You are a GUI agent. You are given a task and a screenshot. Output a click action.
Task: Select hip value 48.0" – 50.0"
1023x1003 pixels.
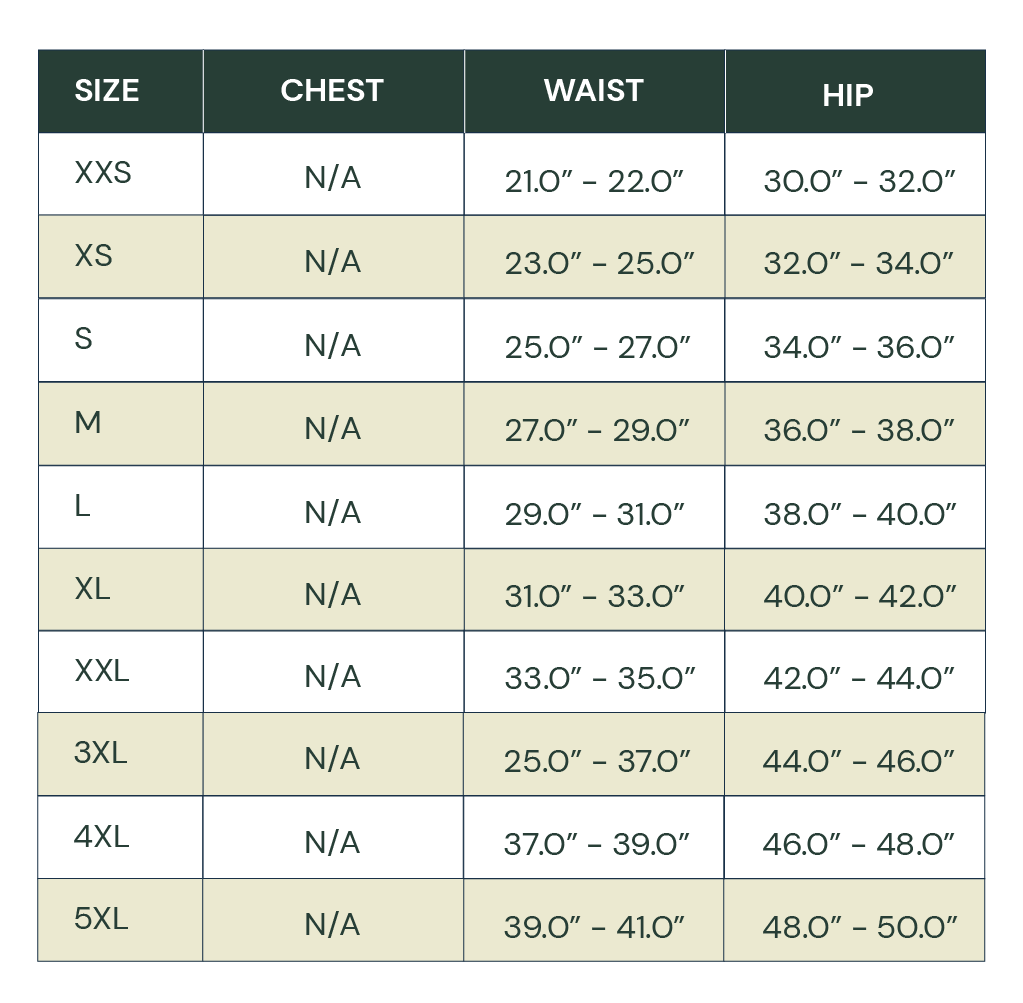(859, 927)
